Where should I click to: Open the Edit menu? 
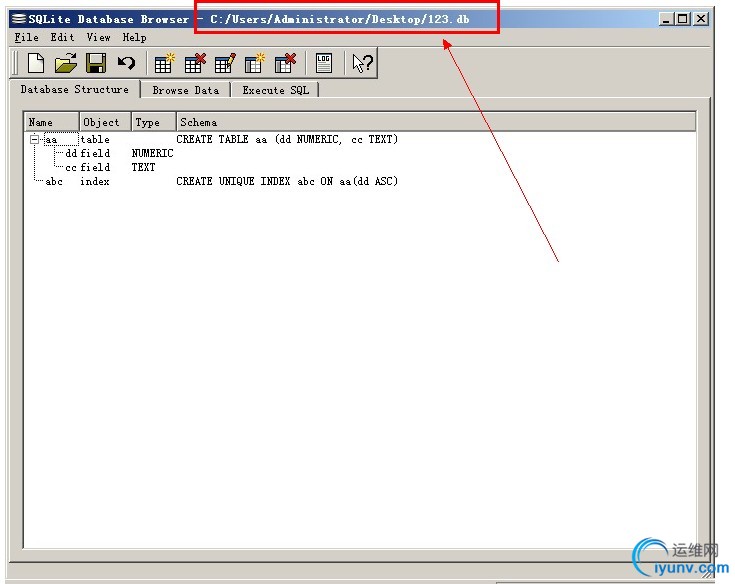click(62, 37)
